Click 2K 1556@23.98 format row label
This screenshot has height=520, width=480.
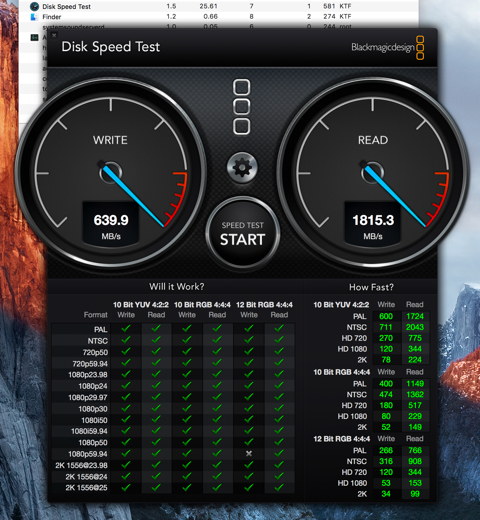[x=82, y=465]
